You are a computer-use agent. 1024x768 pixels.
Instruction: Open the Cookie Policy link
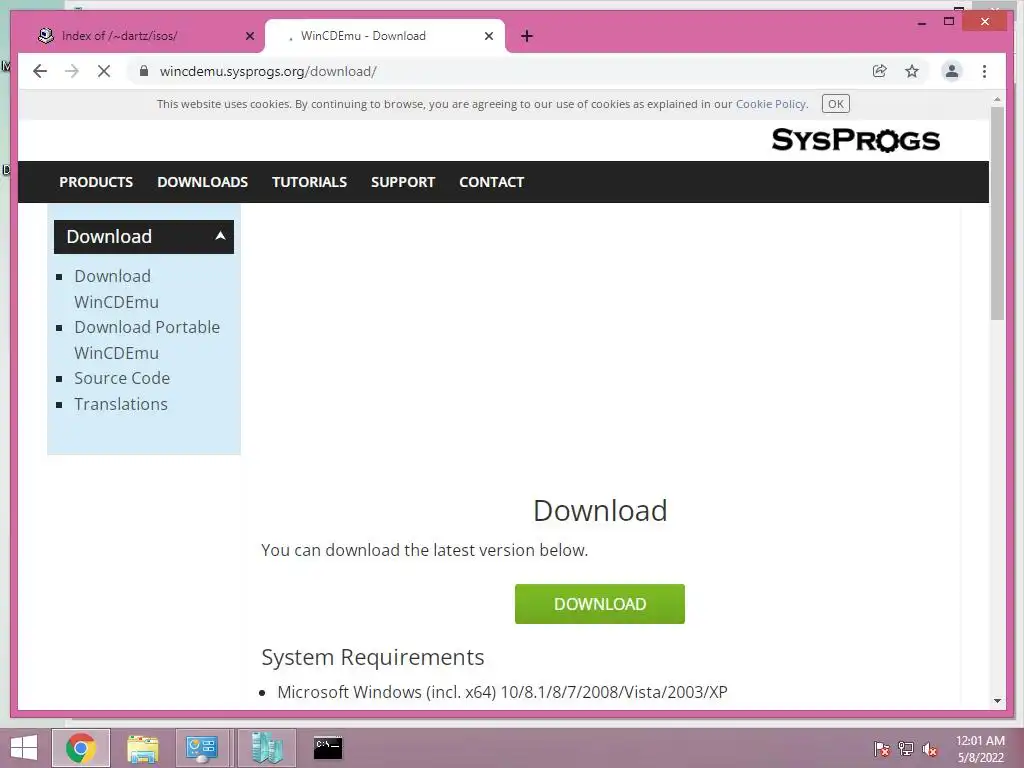coord(771,104)
